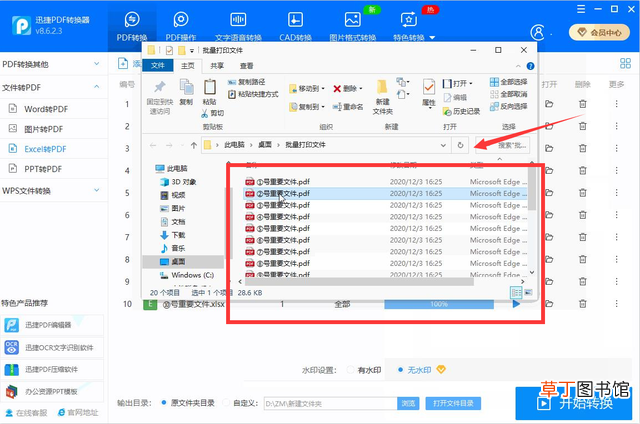Click the 粘贴 clipboard icon
640x424 pixels.
[x=210, y=87]
